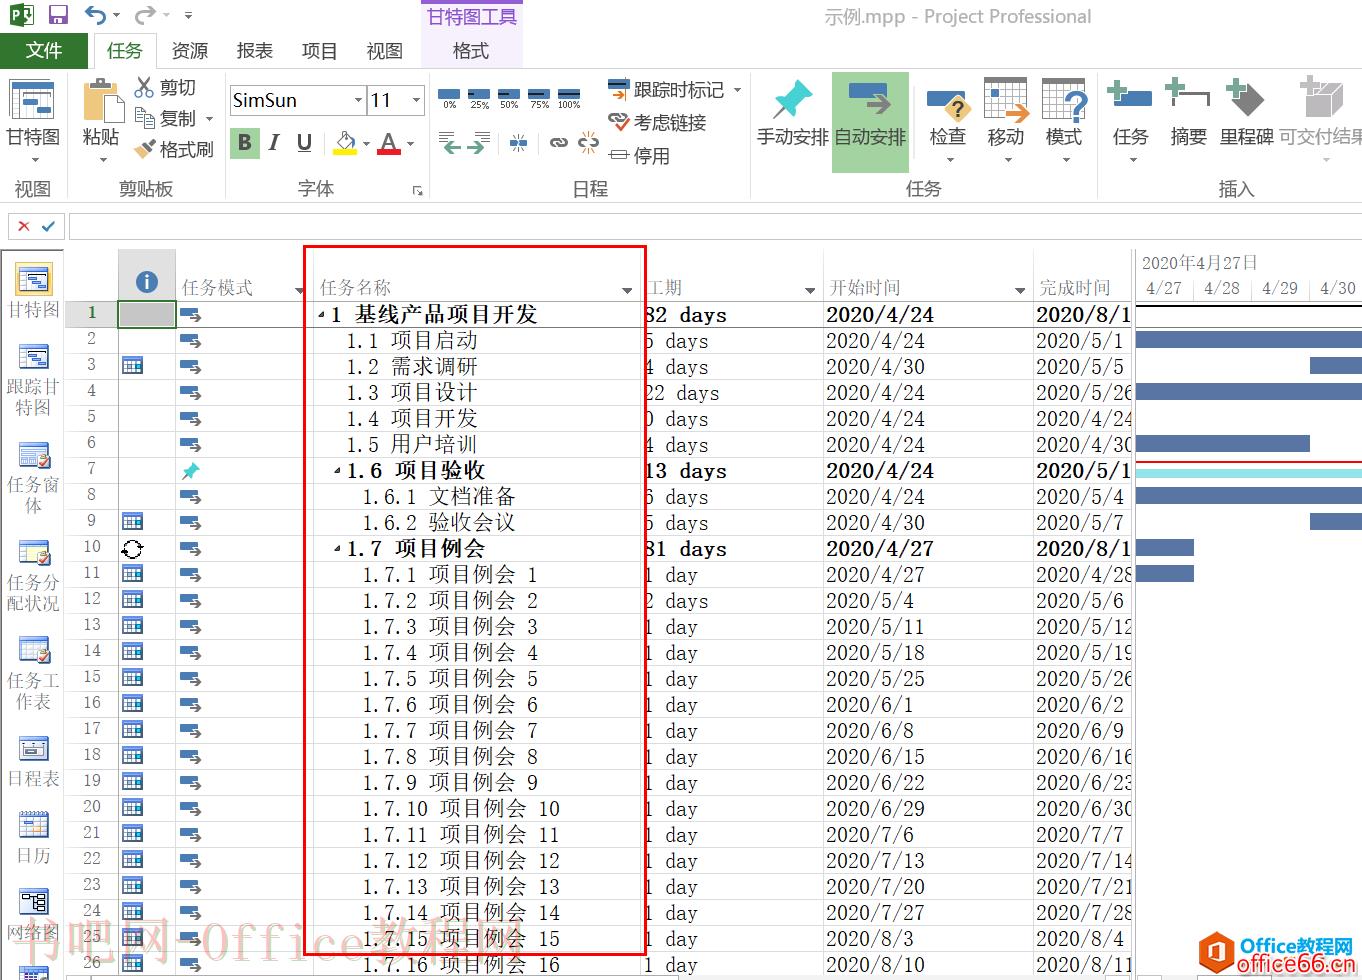The image size is (1362, 980).
Task: Open the Gantt Chart view button
Action: coord(33,119)
